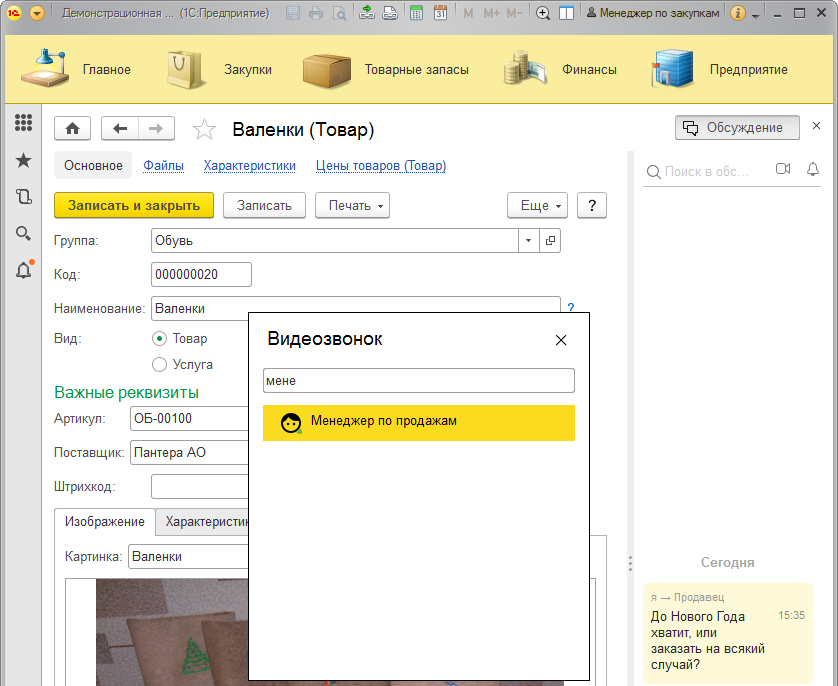The image size is (838, 686).
Task: Click the Код field 000000020
Action: click(x=201, y=275)
